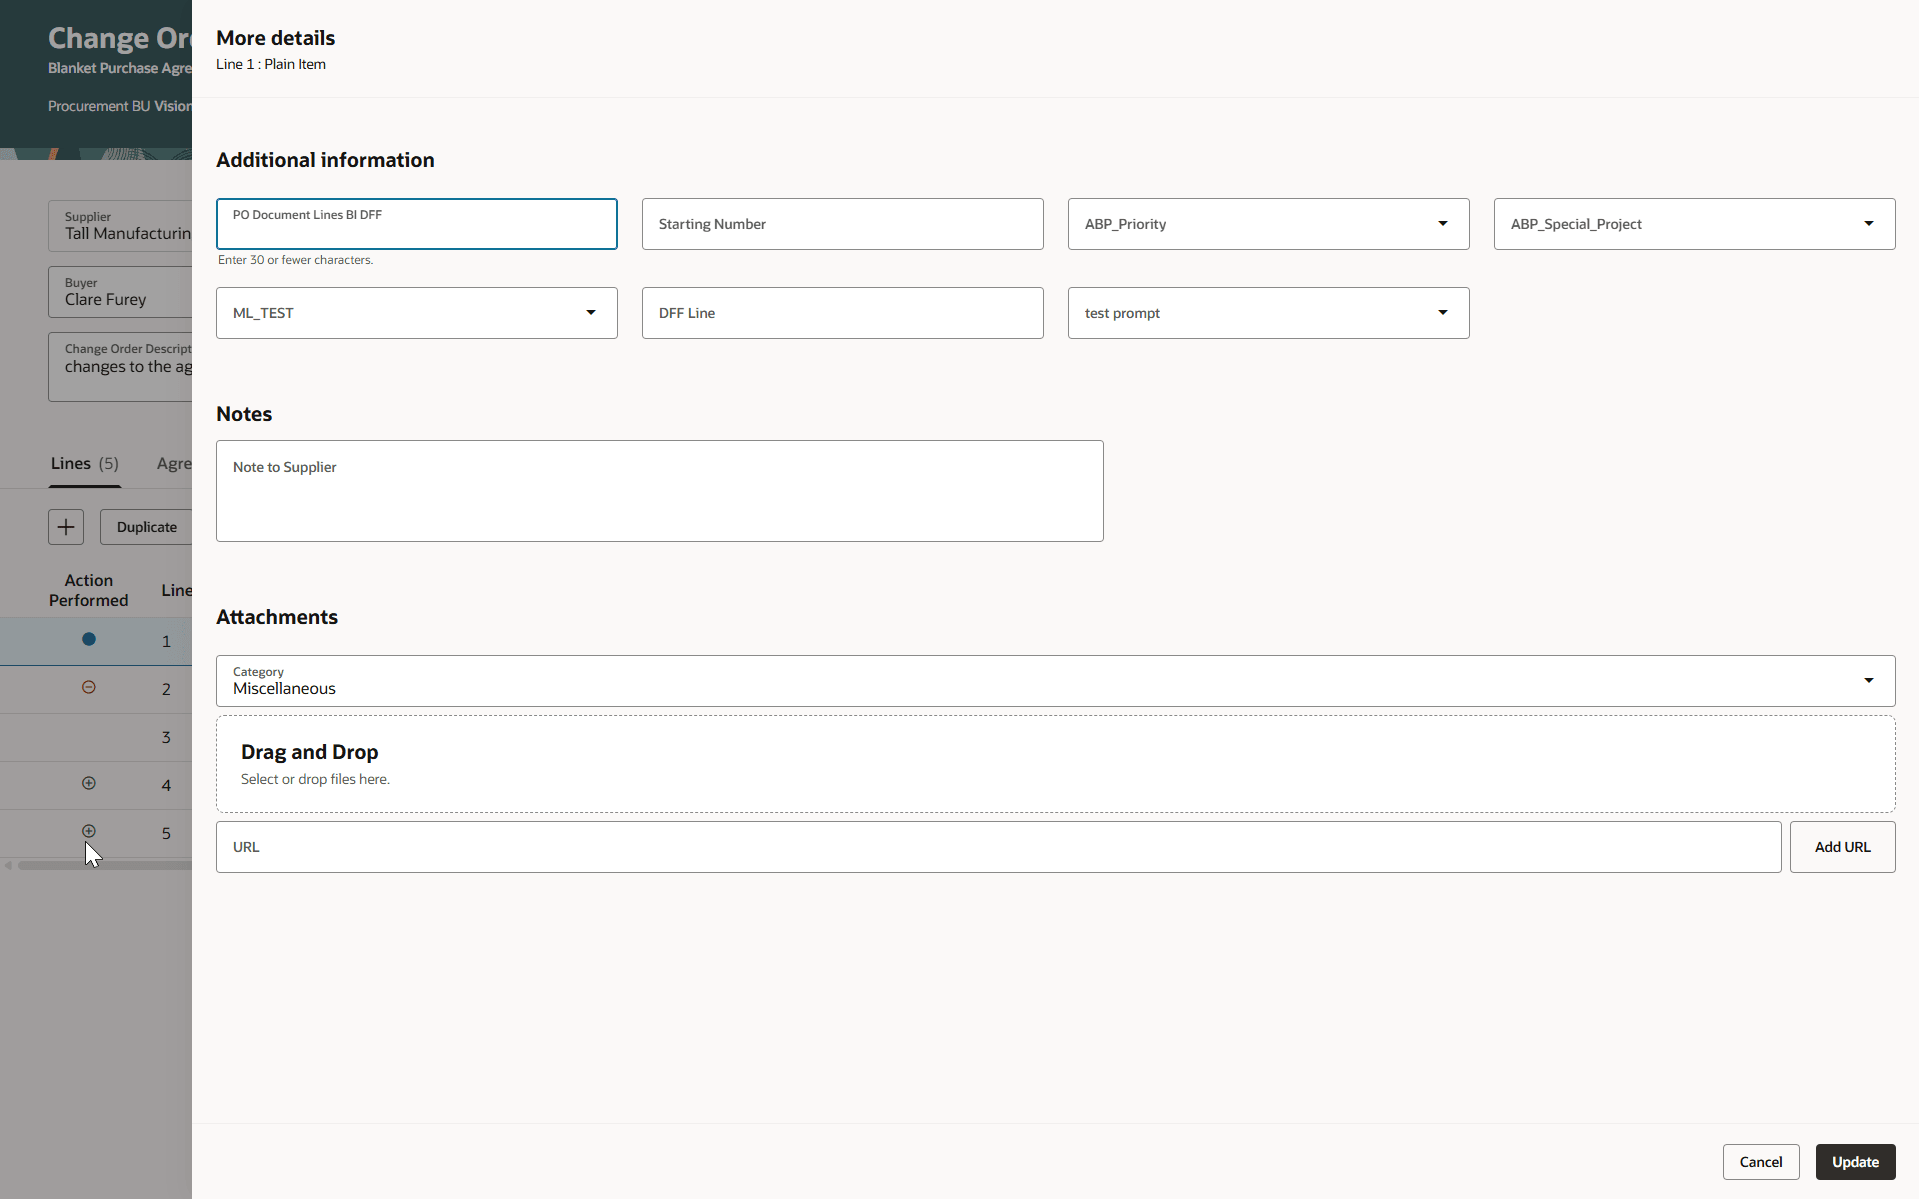Viewport: 1919px width, 1199px height.
Task: Click the blue dot on line 1
Action: coord(89,639)
